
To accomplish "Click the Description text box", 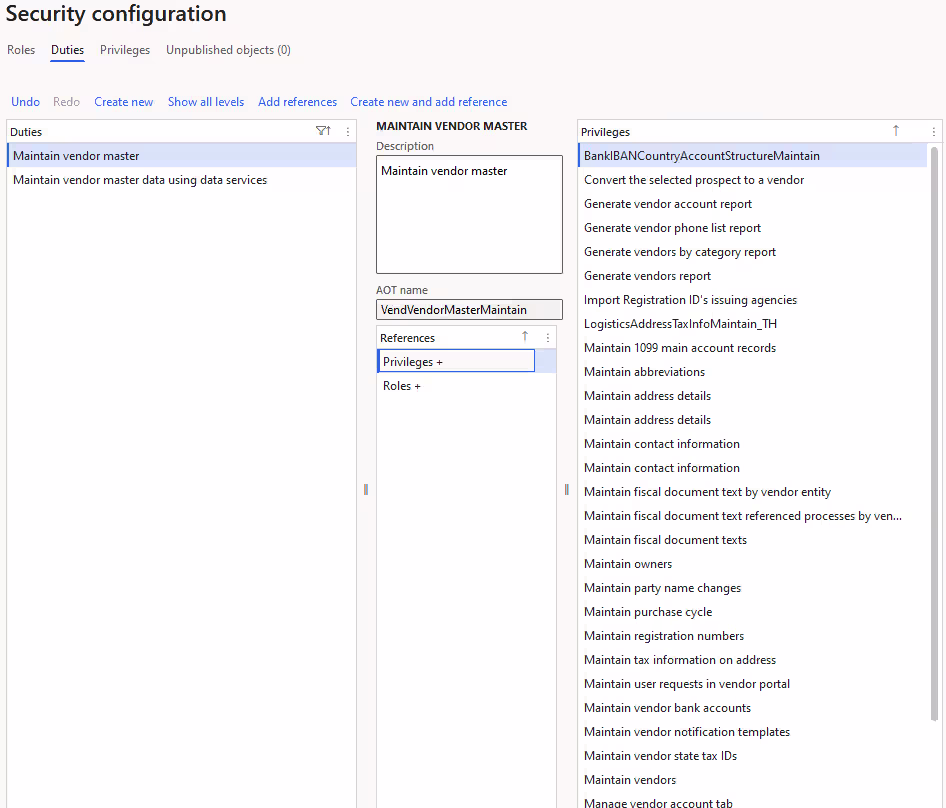I will (x=469, y=214).
